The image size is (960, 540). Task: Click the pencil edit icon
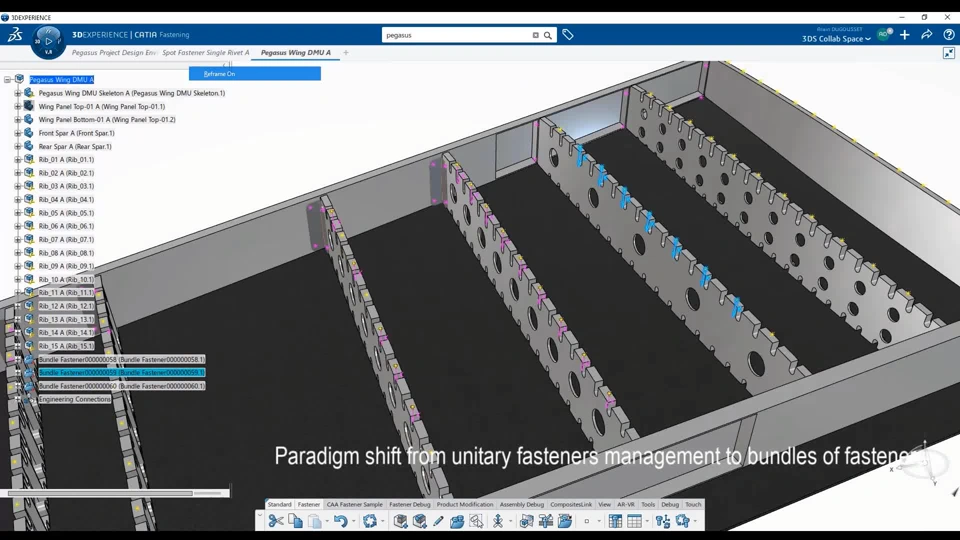click(x=438, y=521)
